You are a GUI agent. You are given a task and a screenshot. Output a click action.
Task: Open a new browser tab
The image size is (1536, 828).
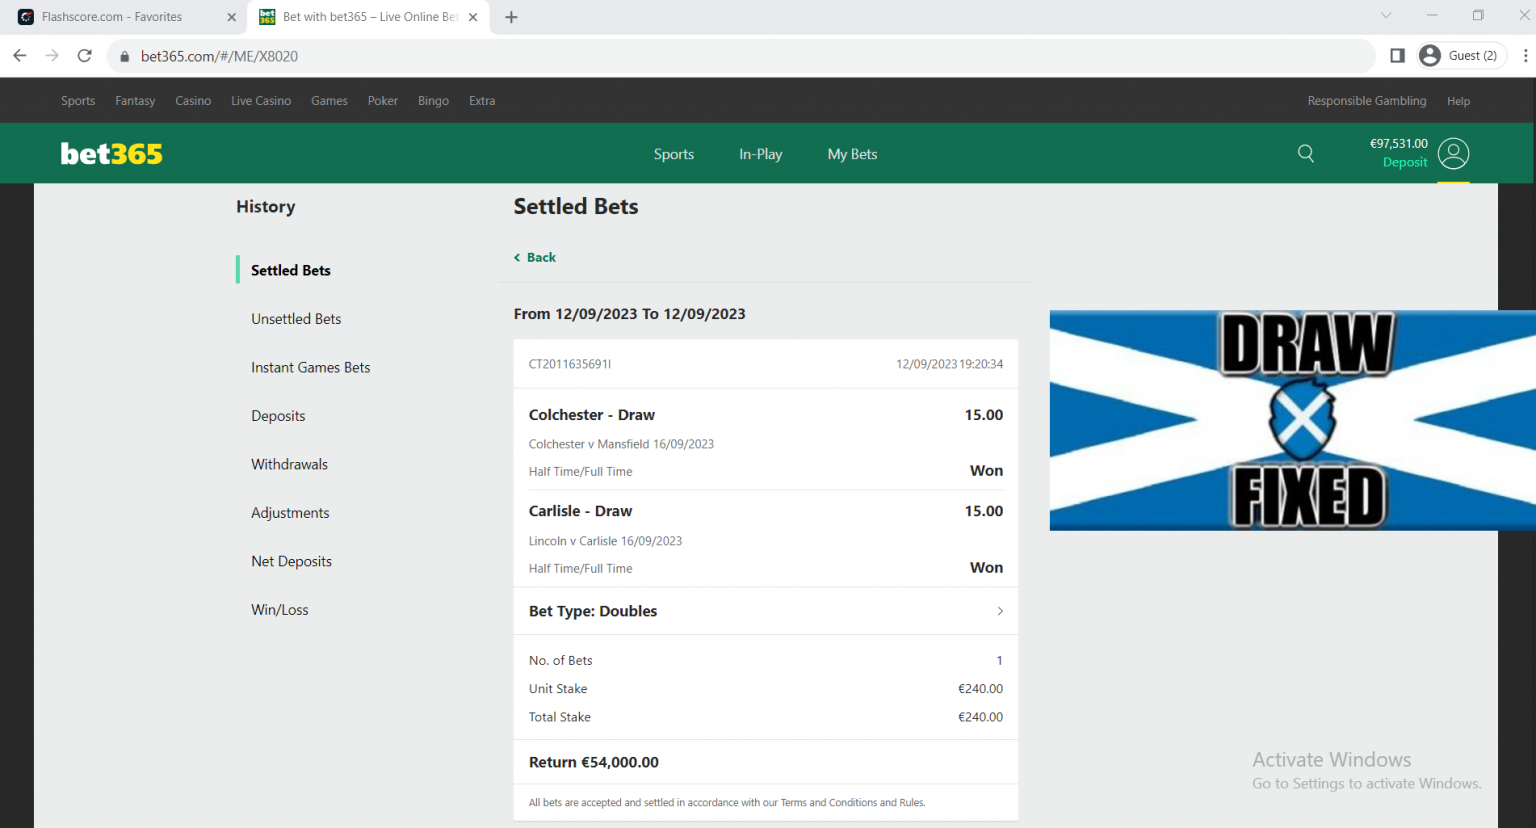(x=511, y=17)
